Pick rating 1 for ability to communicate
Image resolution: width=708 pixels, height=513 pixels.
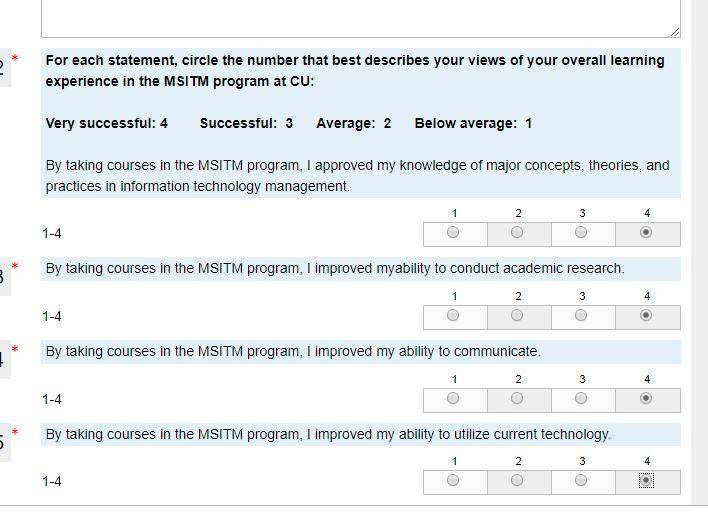[x=453, y=398]
